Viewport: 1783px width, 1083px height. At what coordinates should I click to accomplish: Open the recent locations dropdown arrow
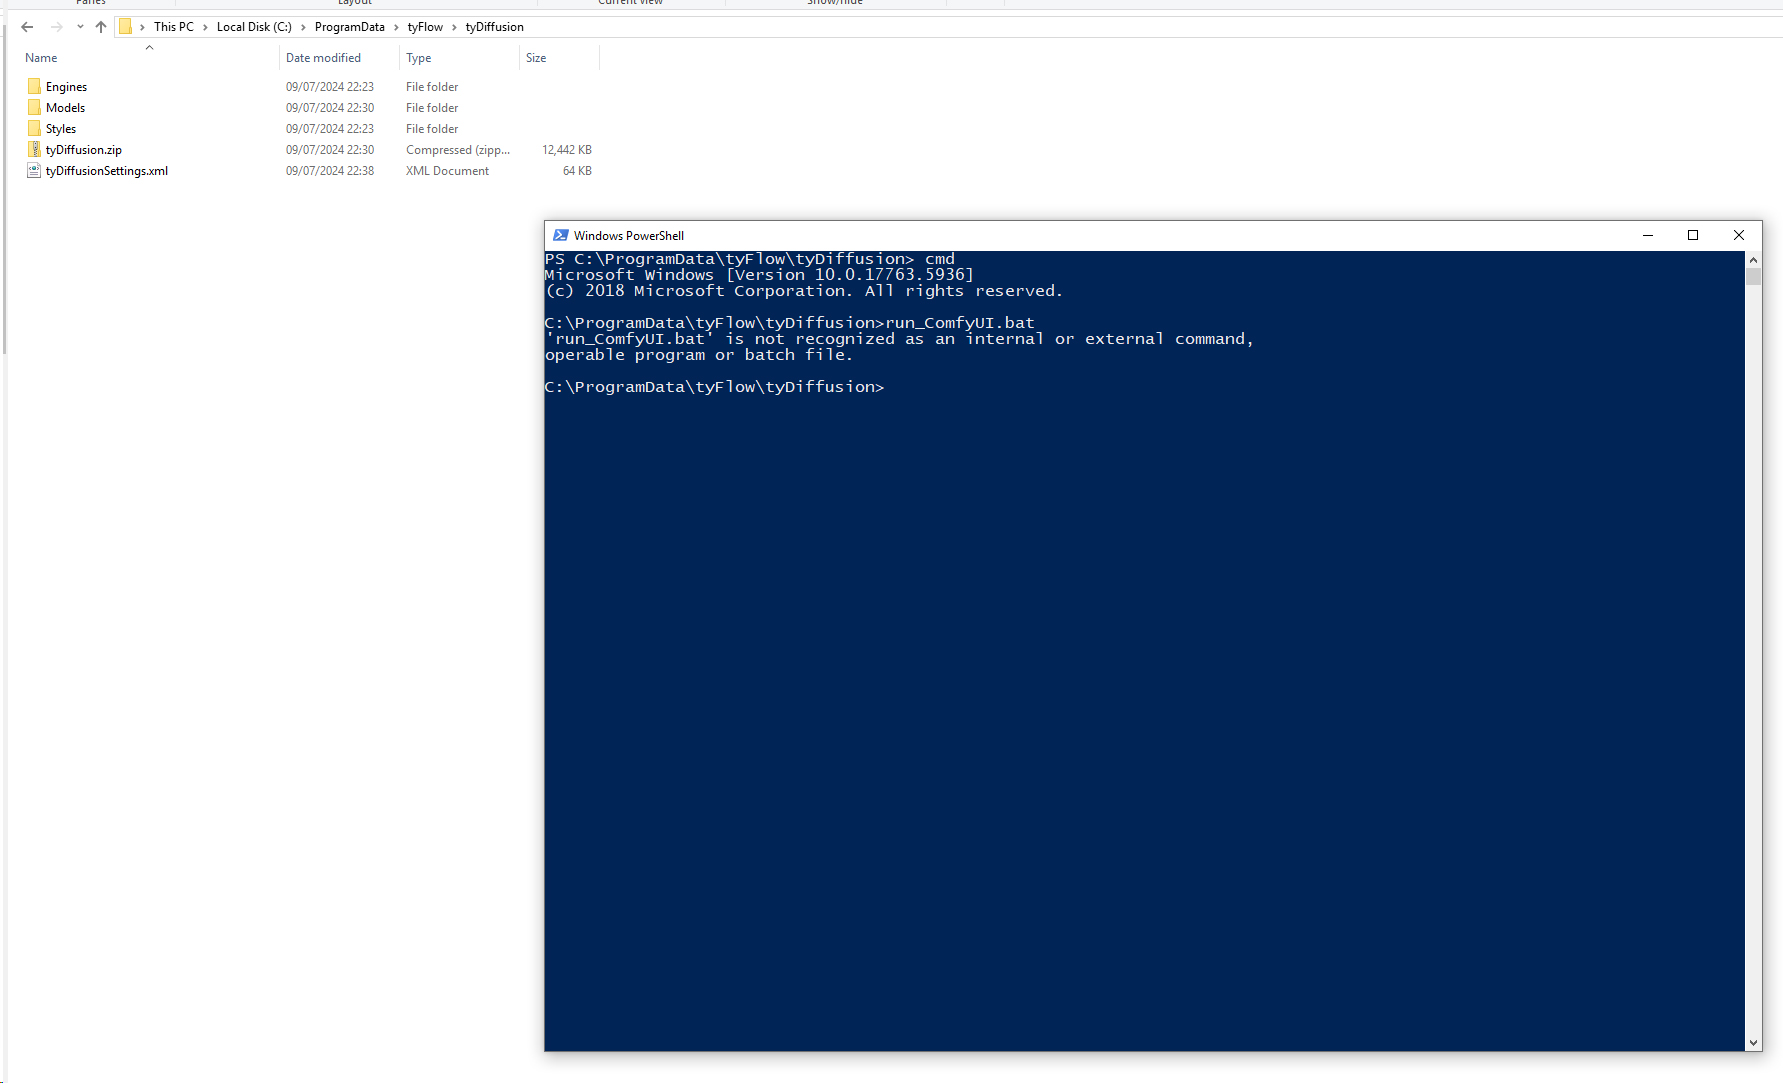80,27
